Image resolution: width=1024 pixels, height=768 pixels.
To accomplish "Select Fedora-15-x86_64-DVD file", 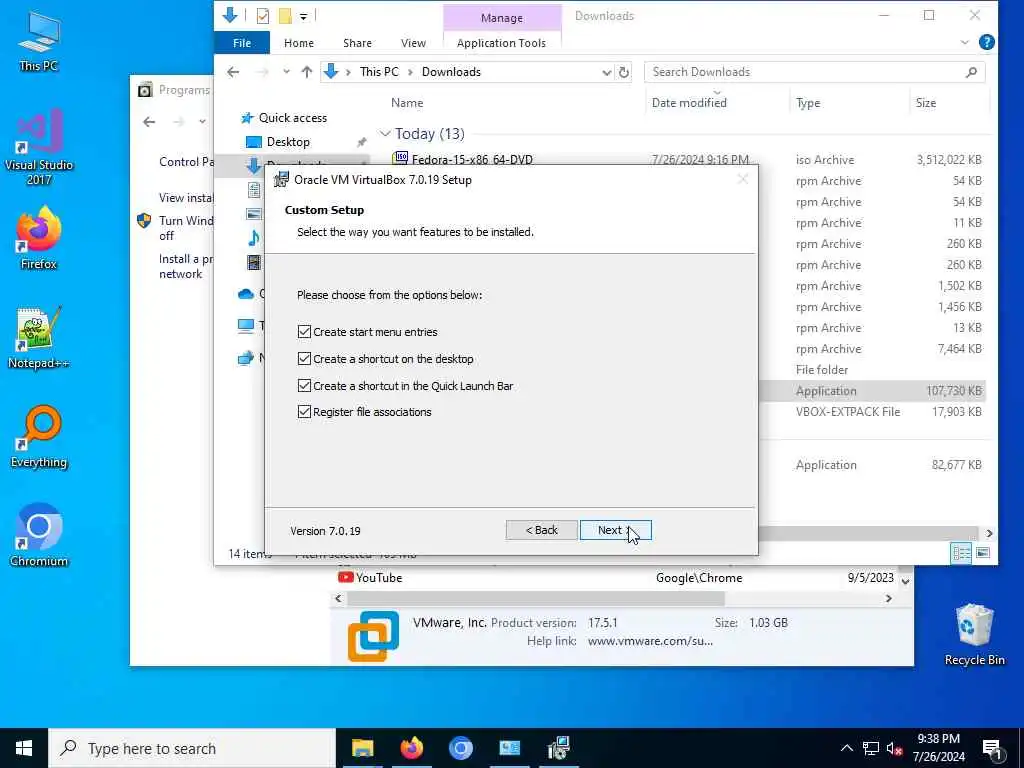I will click(472, 159).
